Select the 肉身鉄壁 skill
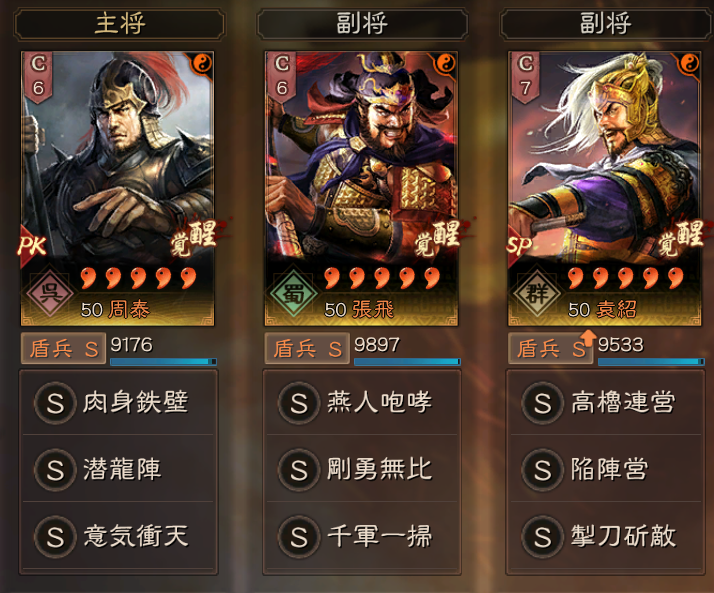714x593 pixels. click(118, 403)
